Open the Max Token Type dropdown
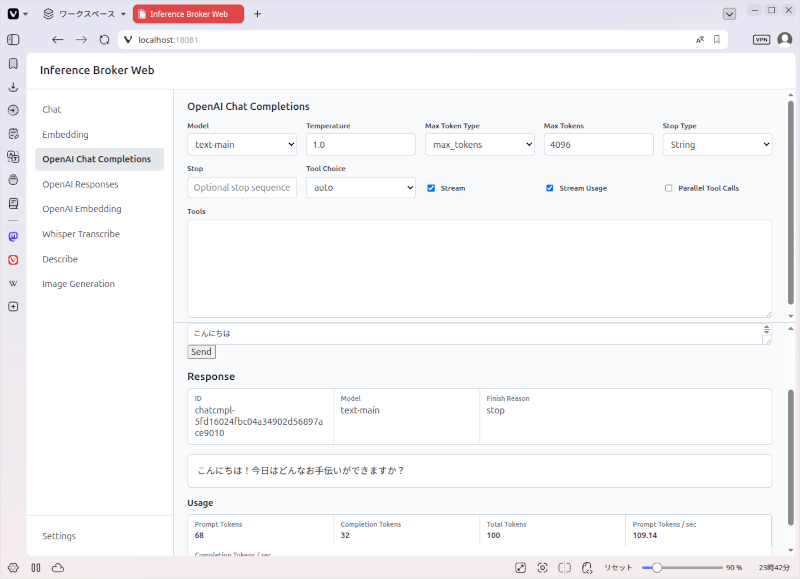The height and width of the screenshot is (579, 800). pos(480,145)
